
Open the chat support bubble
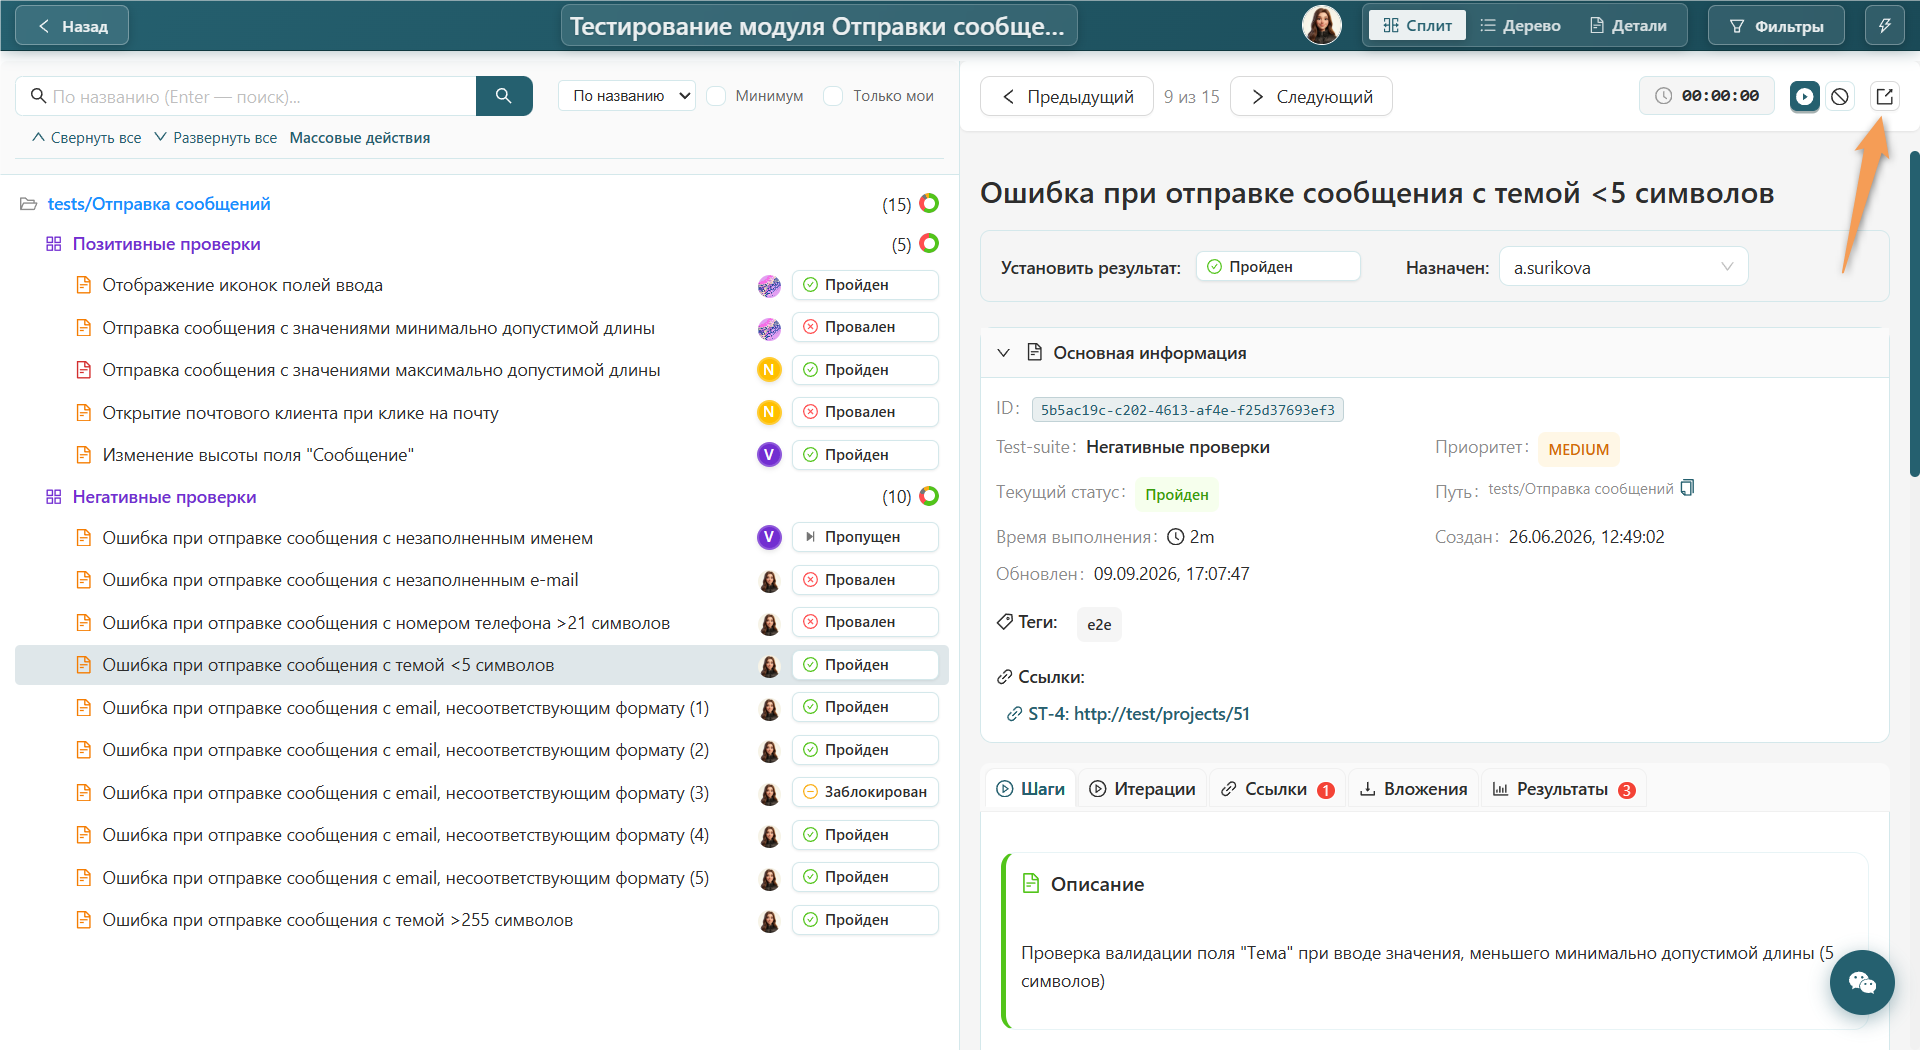click(1862, 982)
